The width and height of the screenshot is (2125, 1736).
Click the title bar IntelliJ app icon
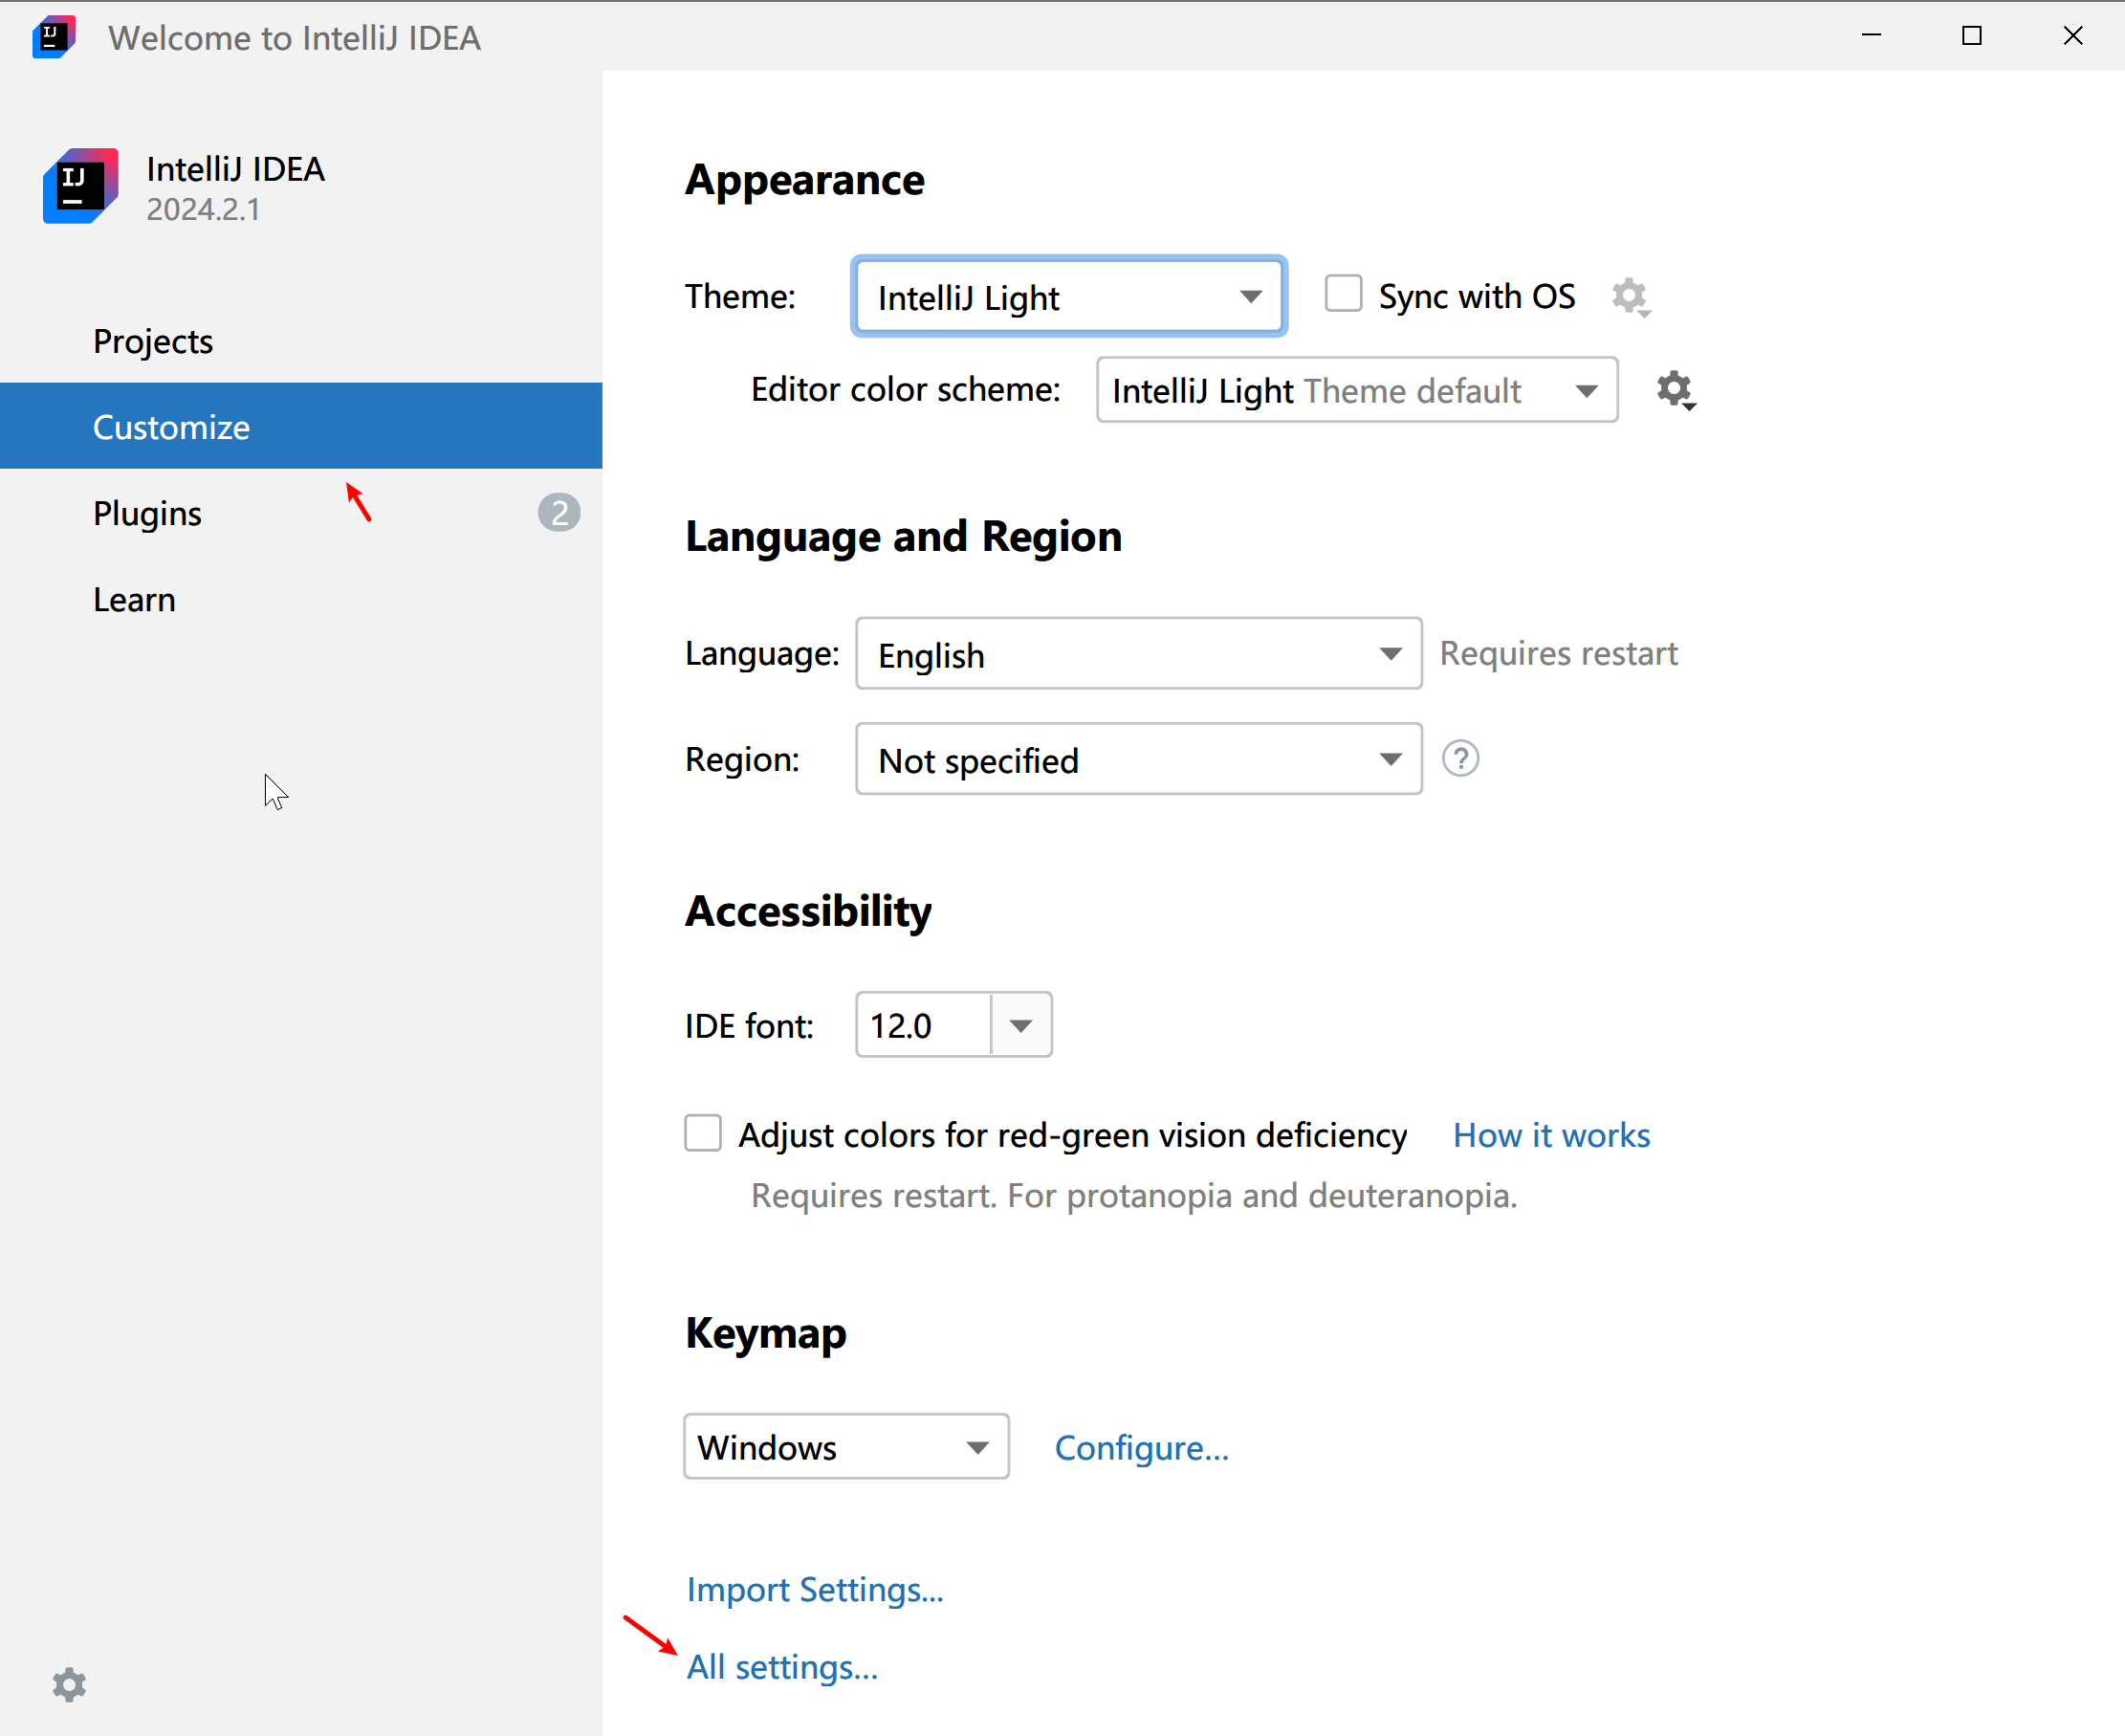pos(53,37)
